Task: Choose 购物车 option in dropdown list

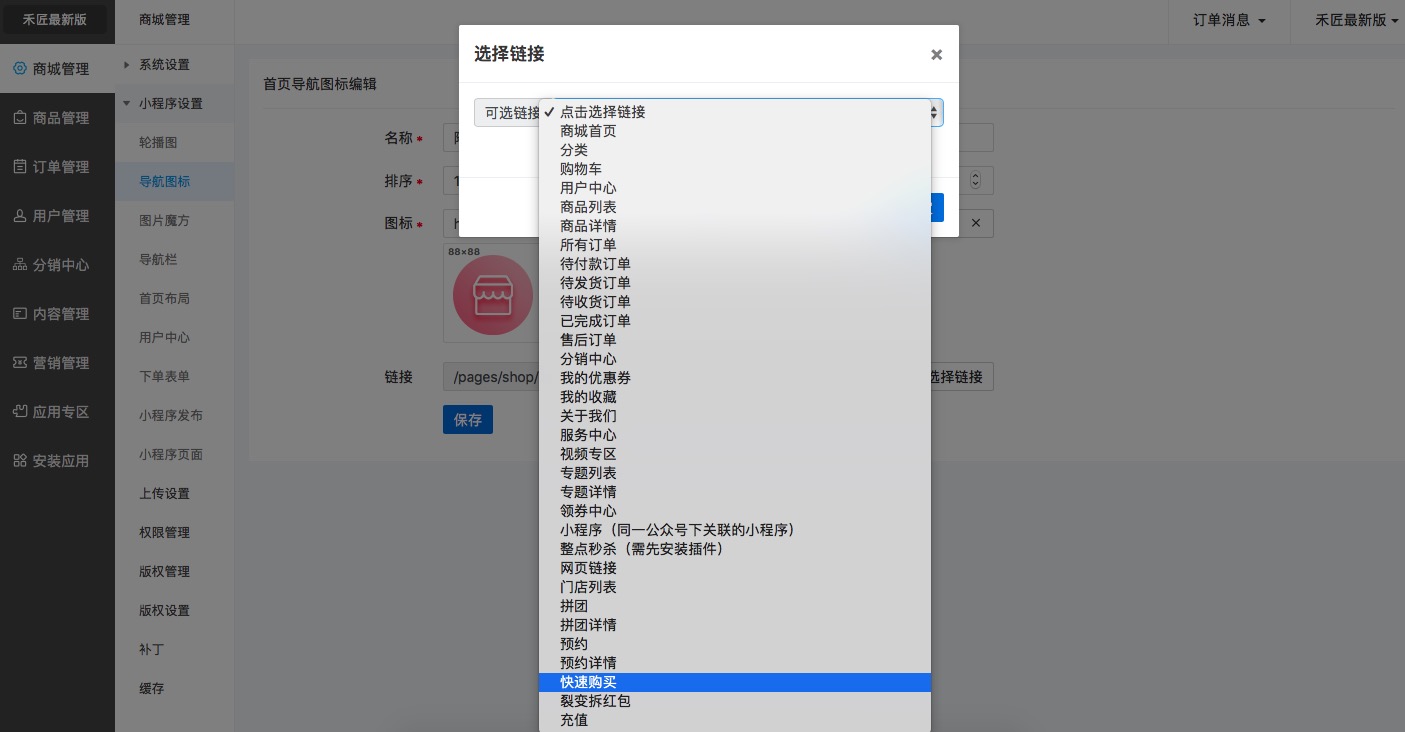Action: coord(581,169)
